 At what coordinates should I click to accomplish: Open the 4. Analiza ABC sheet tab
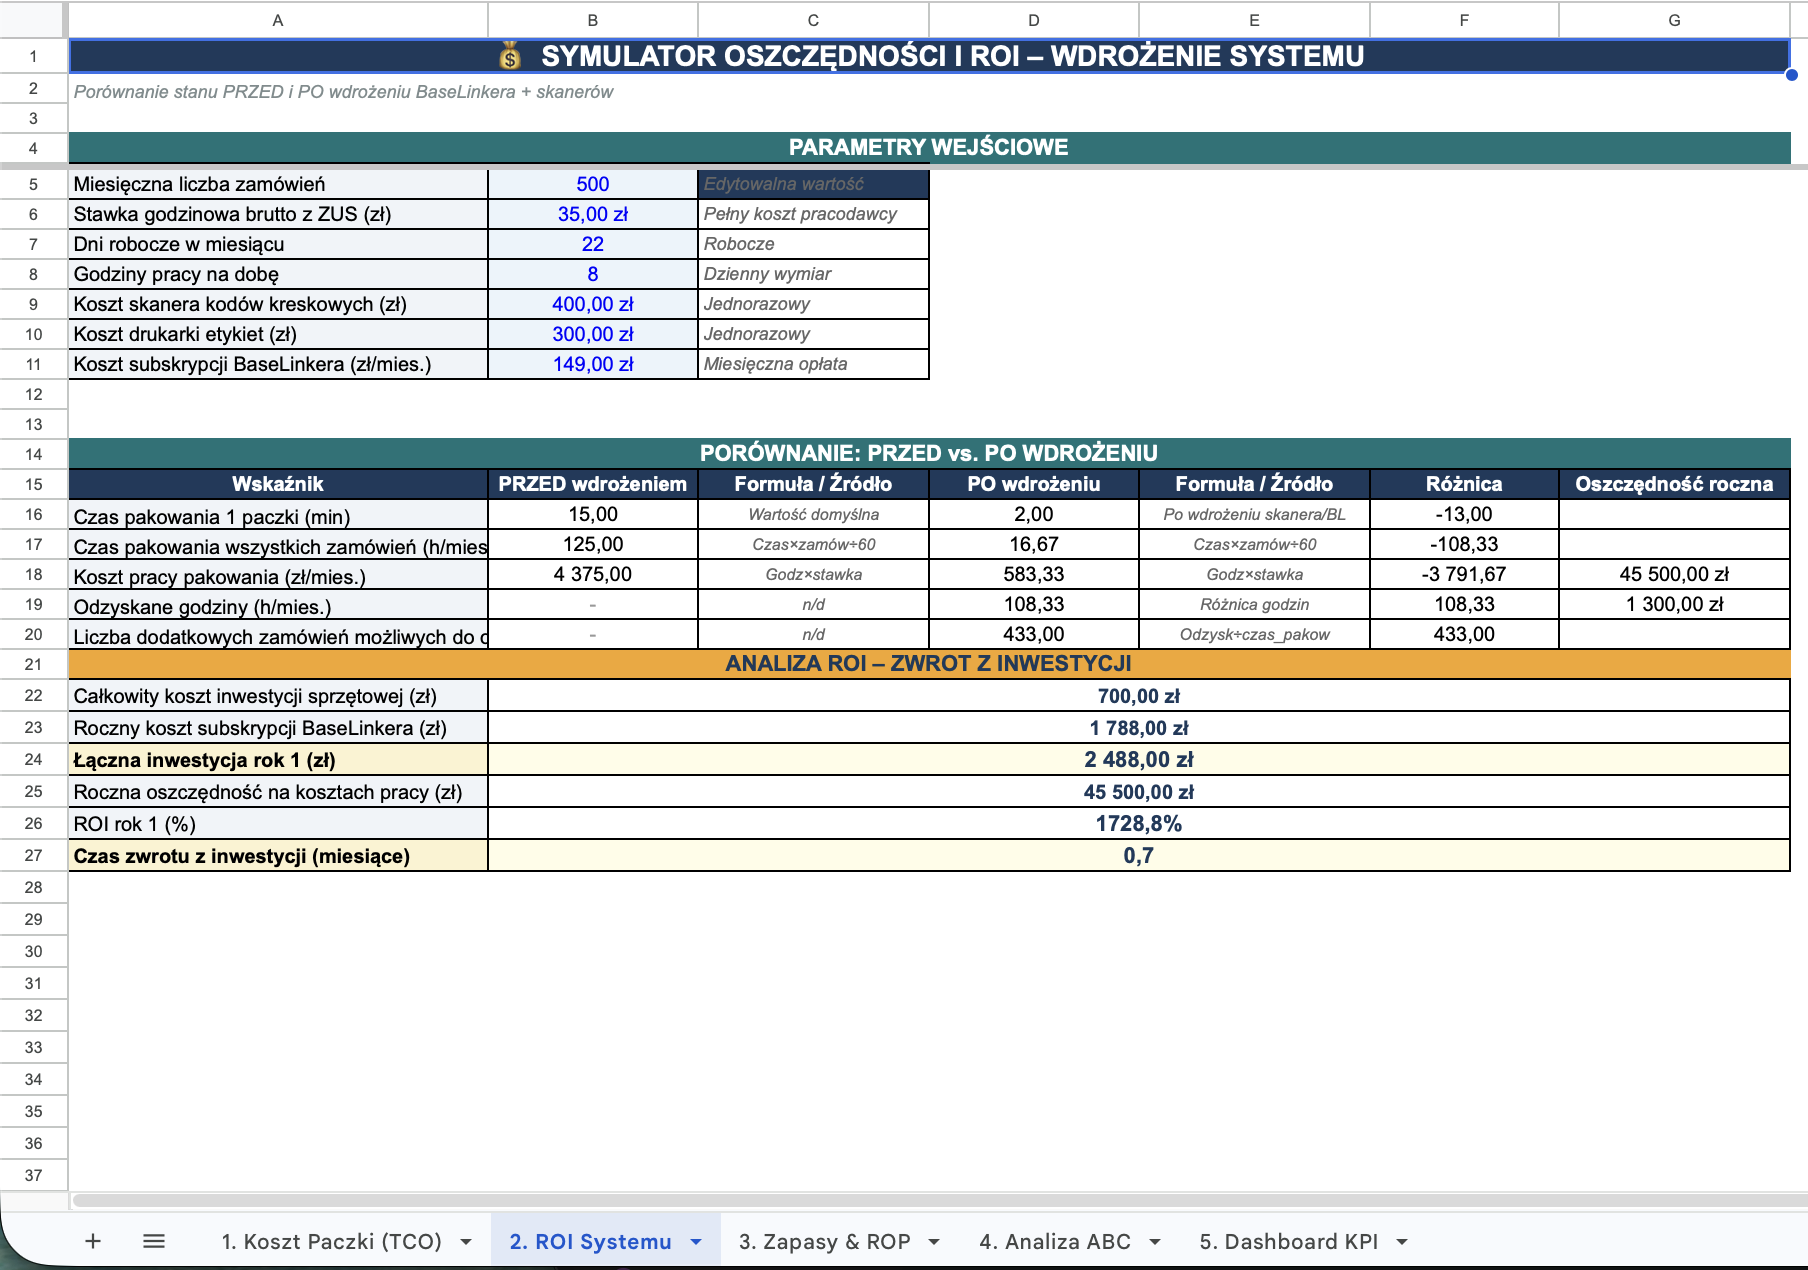tap(1055, 1241)
